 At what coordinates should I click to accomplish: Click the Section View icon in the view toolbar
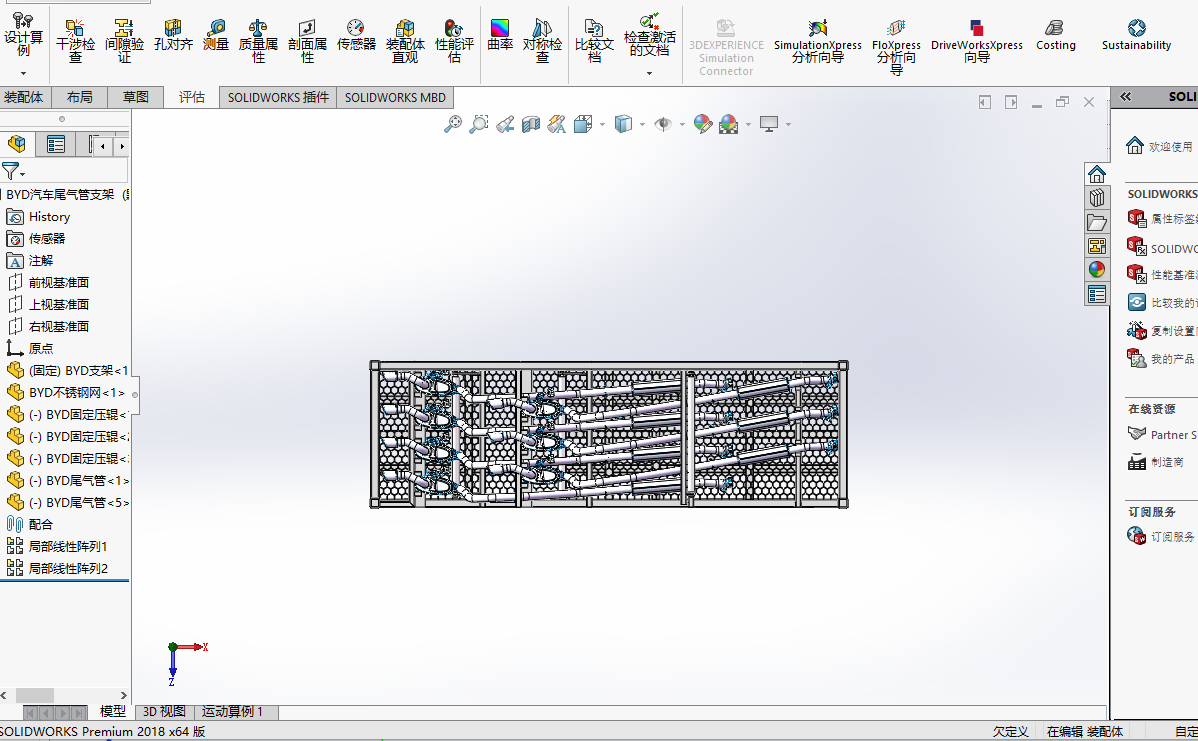click(x=531, y=124)
